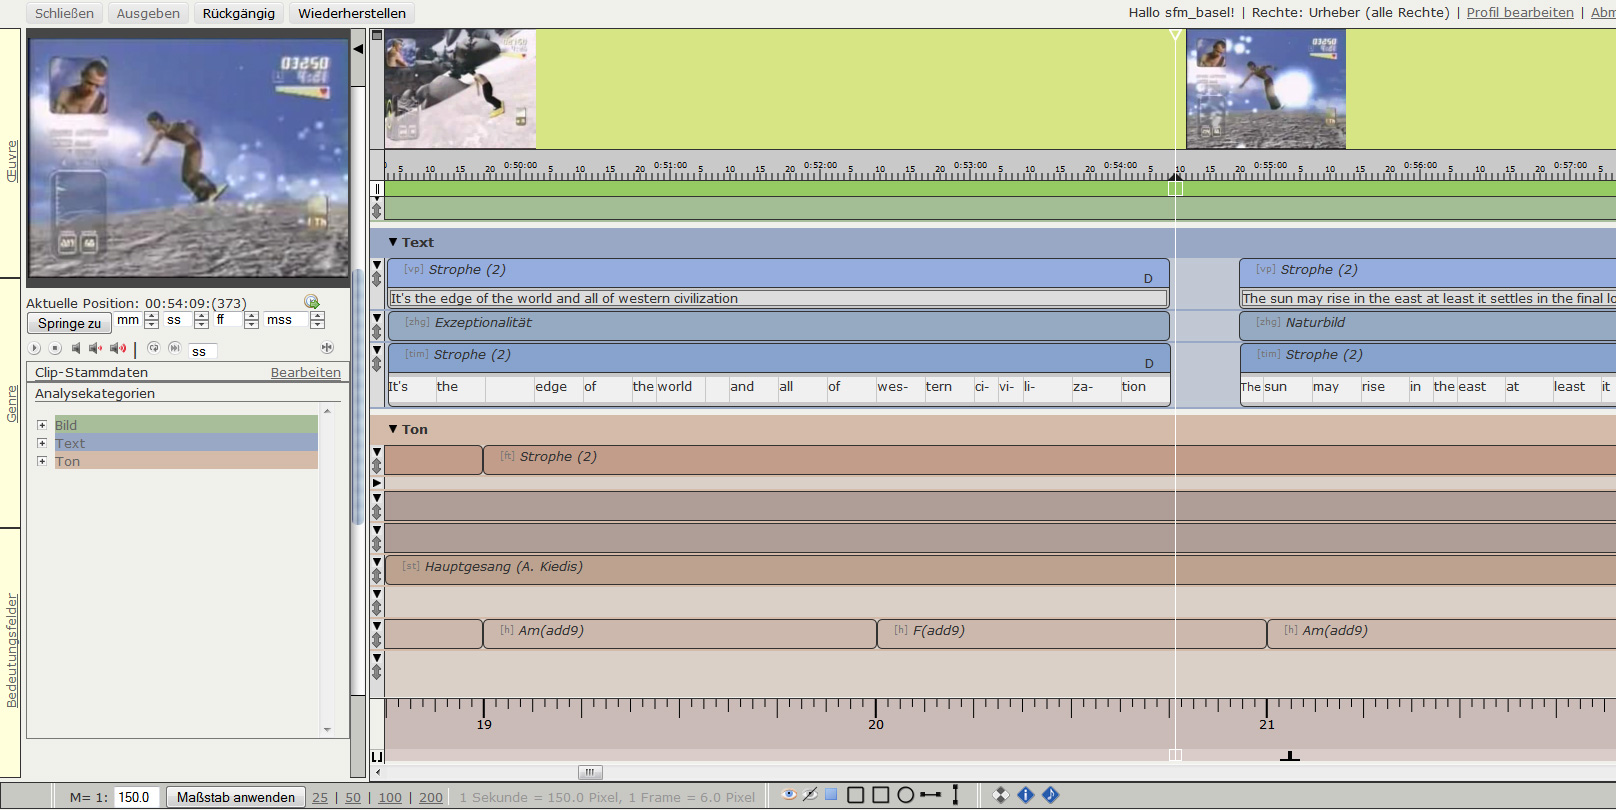Viewport: 1616px width, 810px height.
Task: Click Schließen in the top menu
Action: point(64,13)
